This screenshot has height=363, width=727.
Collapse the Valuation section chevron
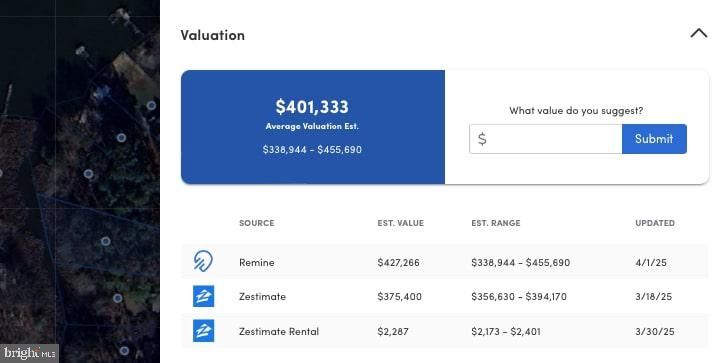point(699,33)
